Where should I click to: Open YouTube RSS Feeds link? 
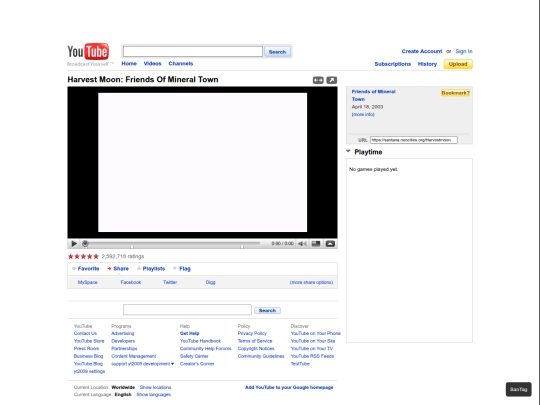pyautogui.click(x=312, y=356)
